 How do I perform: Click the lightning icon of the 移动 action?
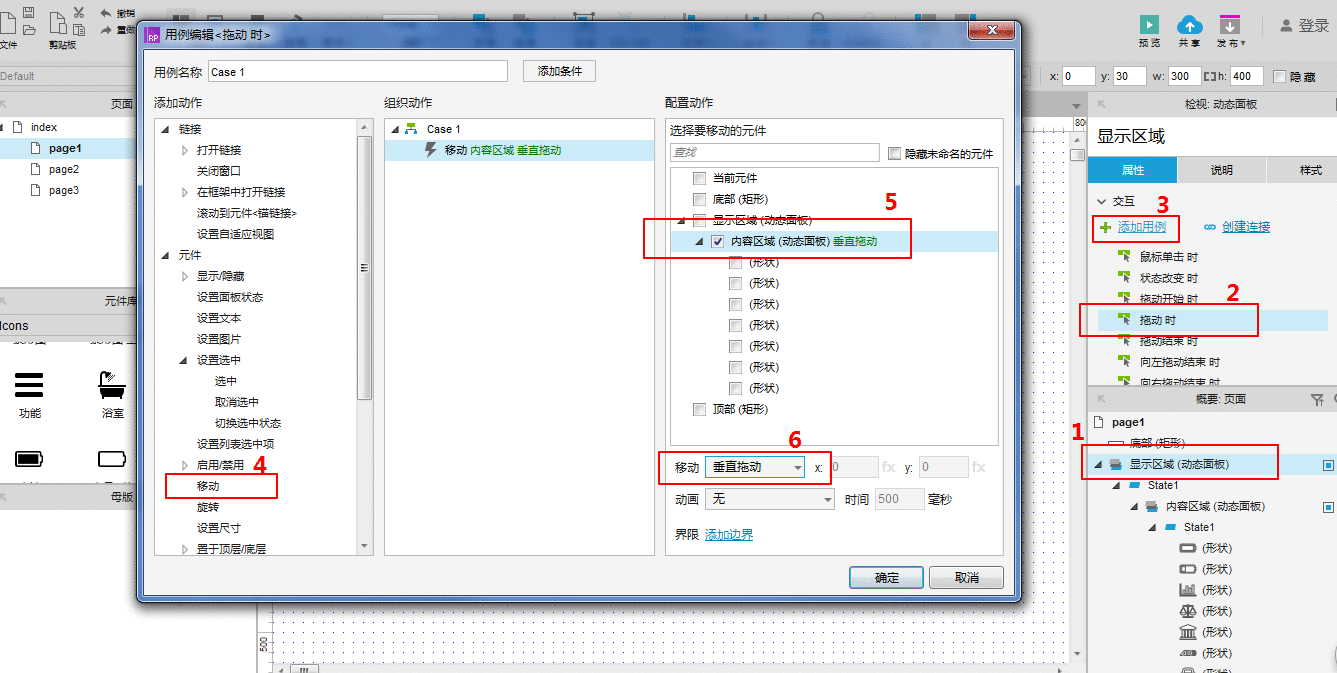(x=431, y=150)
